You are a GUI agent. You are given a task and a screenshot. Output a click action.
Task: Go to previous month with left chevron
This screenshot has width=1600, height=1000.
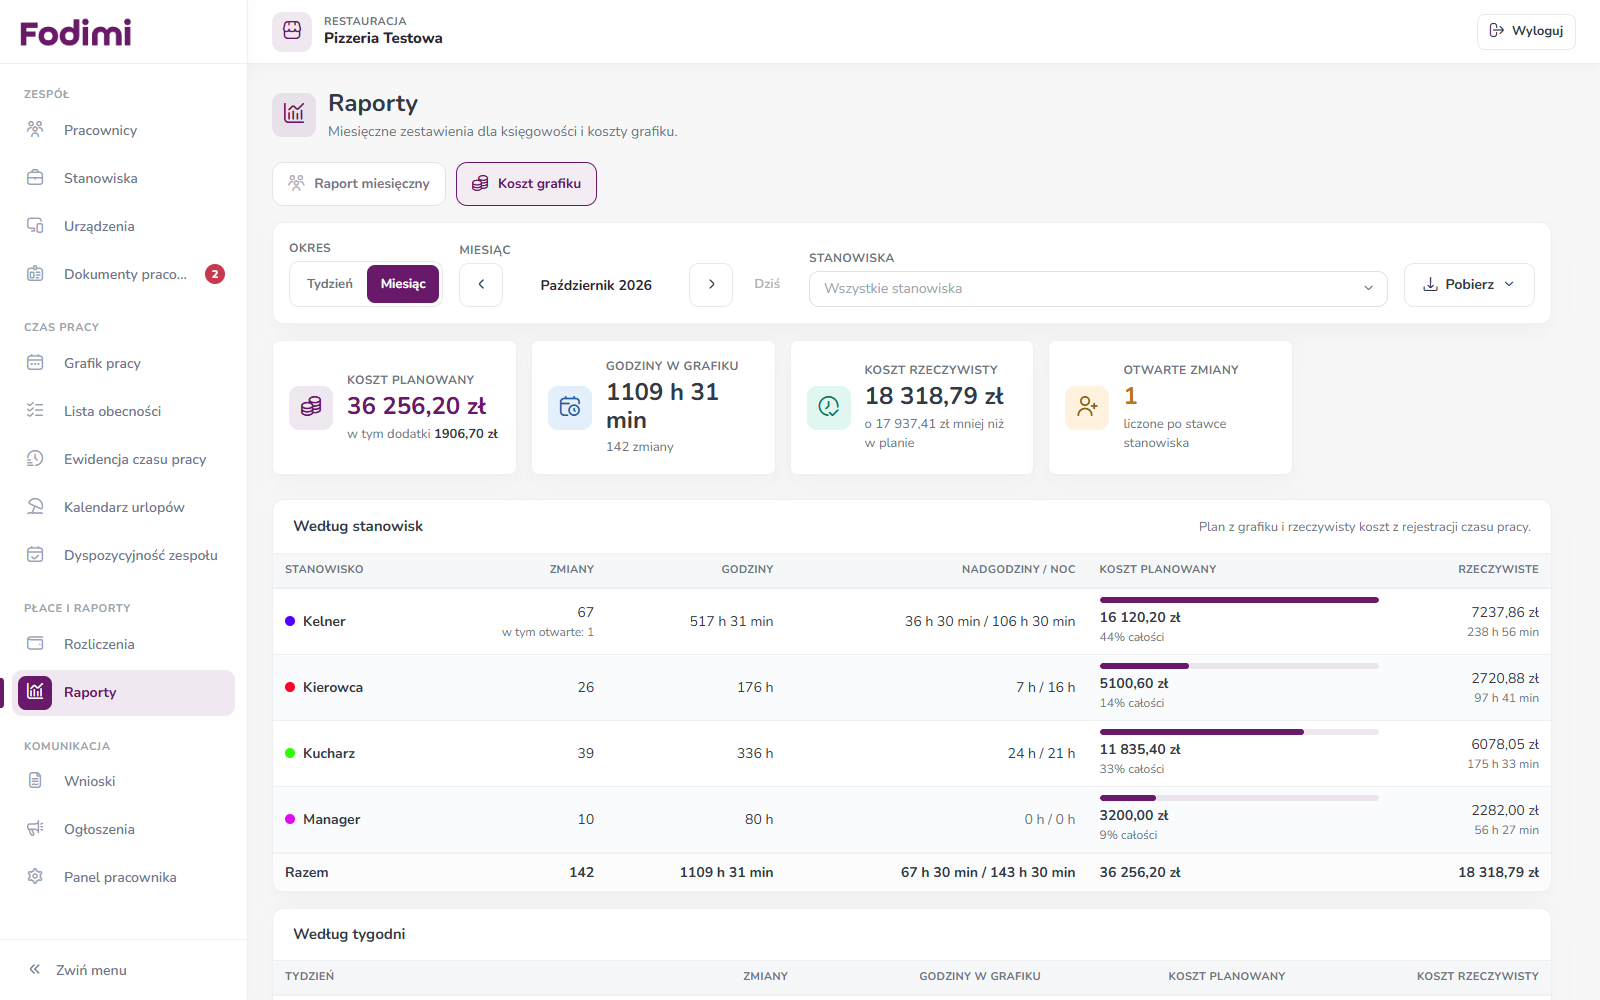pos(481,285)
